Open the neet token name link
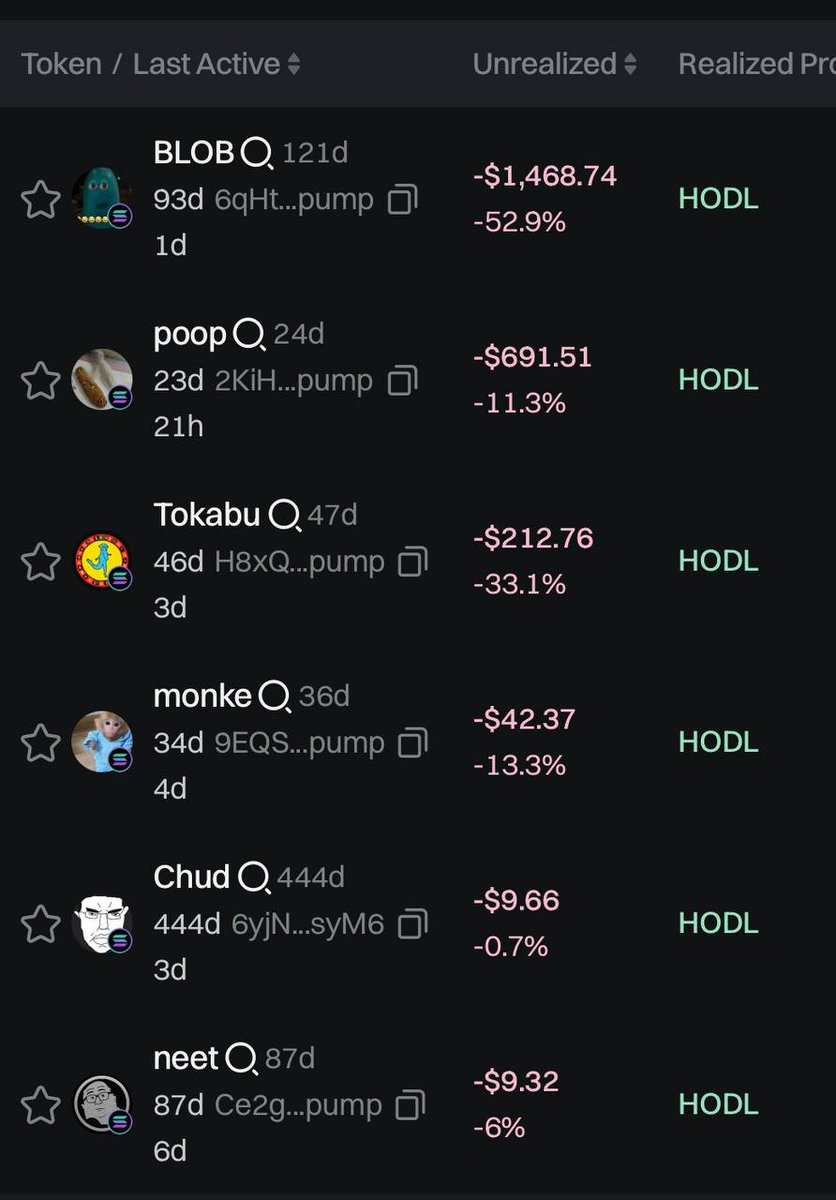 click(186, 1058)
